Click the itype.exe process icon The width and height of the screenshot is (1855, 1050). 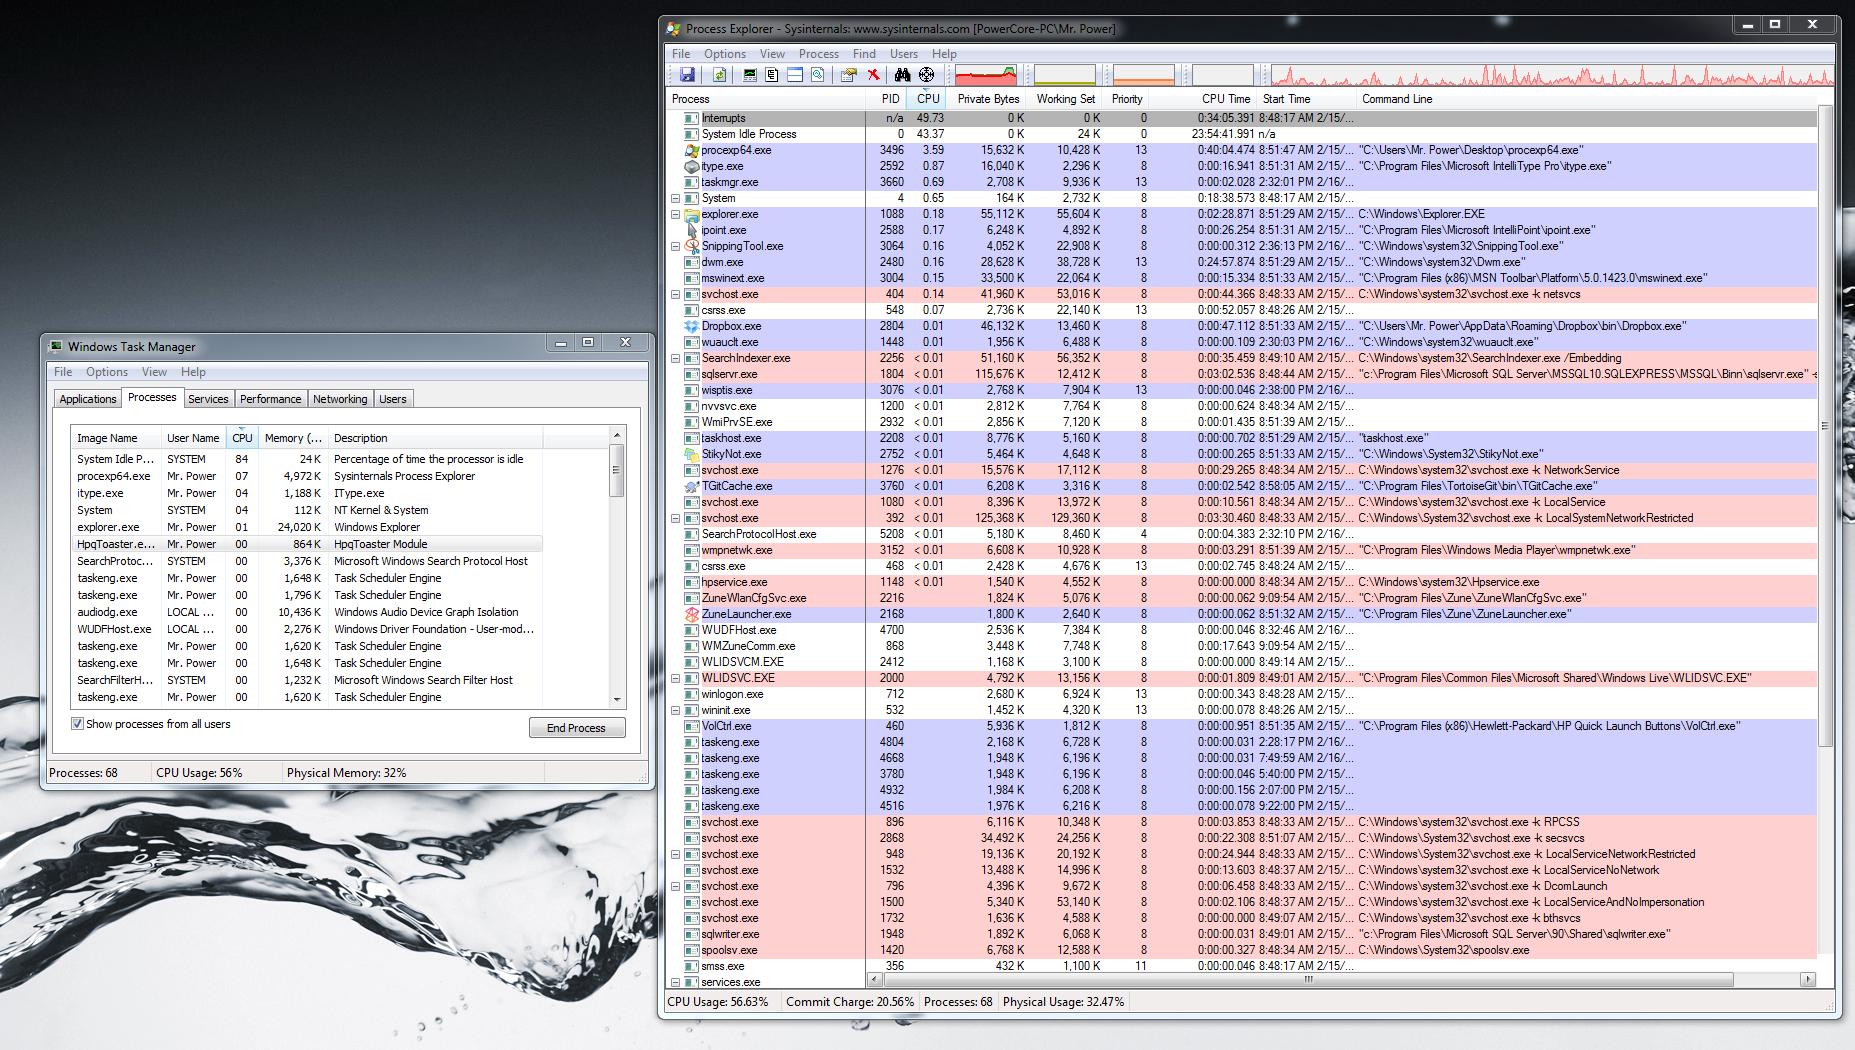click(x=691, y=166)
